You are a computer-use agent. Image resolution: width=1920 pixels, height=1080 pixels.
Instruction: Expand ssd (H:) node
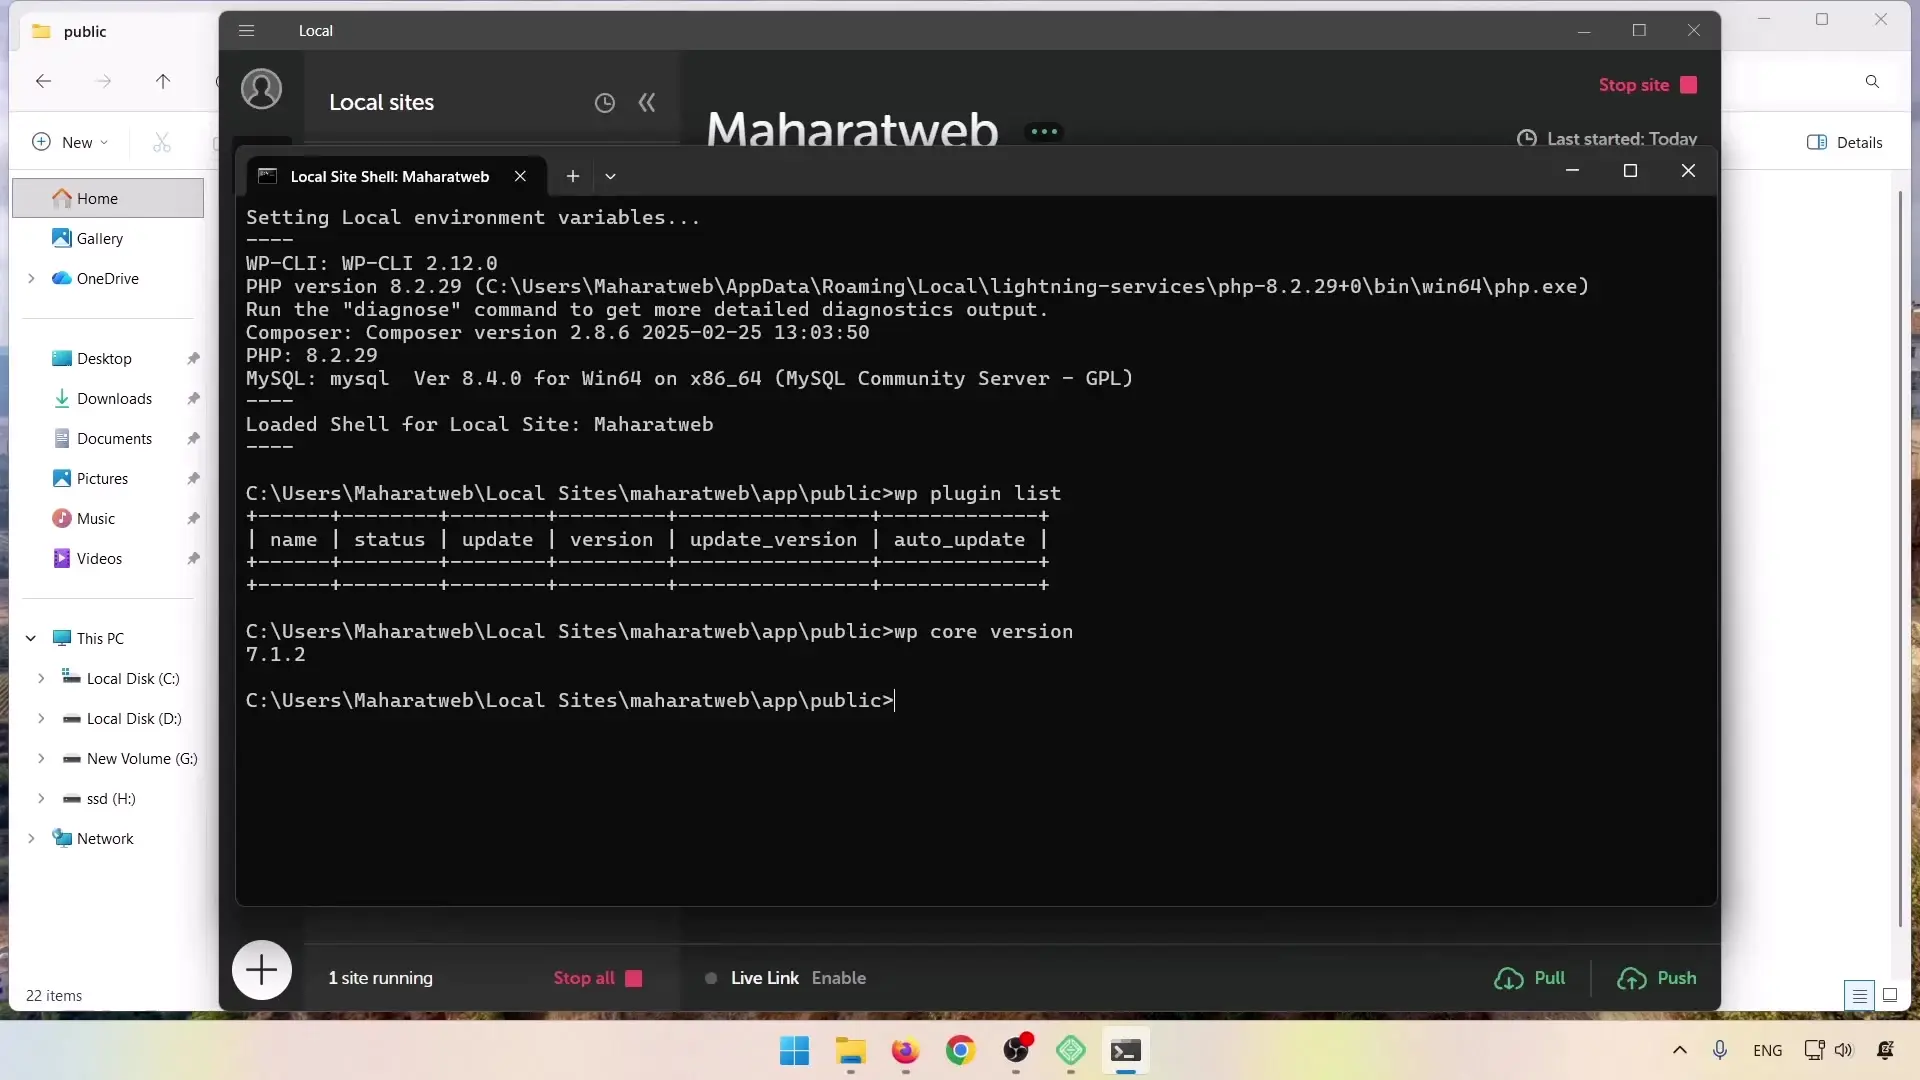41,798
